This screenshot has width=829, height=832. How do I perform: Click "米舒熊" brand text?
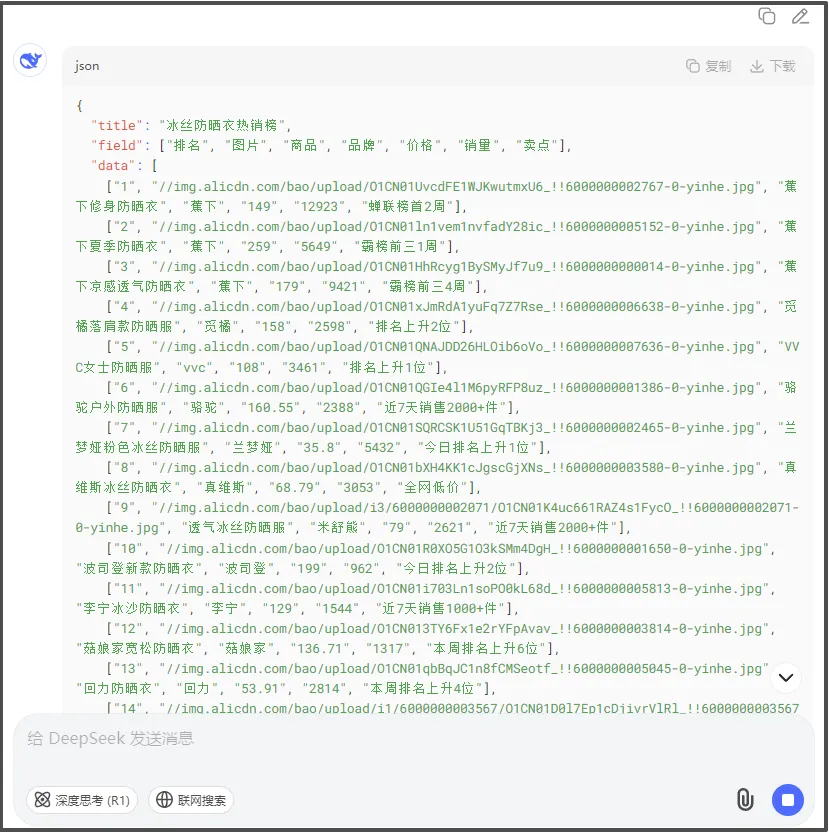[338, 527]
